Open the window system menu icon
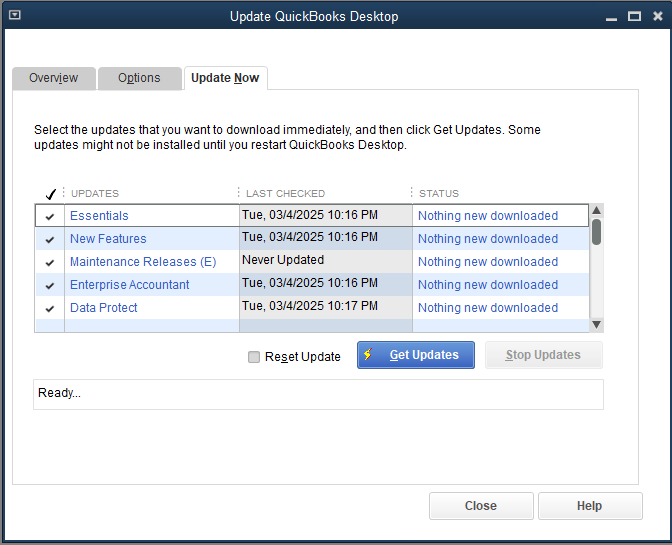The height and width of the screenshot is (545, 672). pos(15,15)
